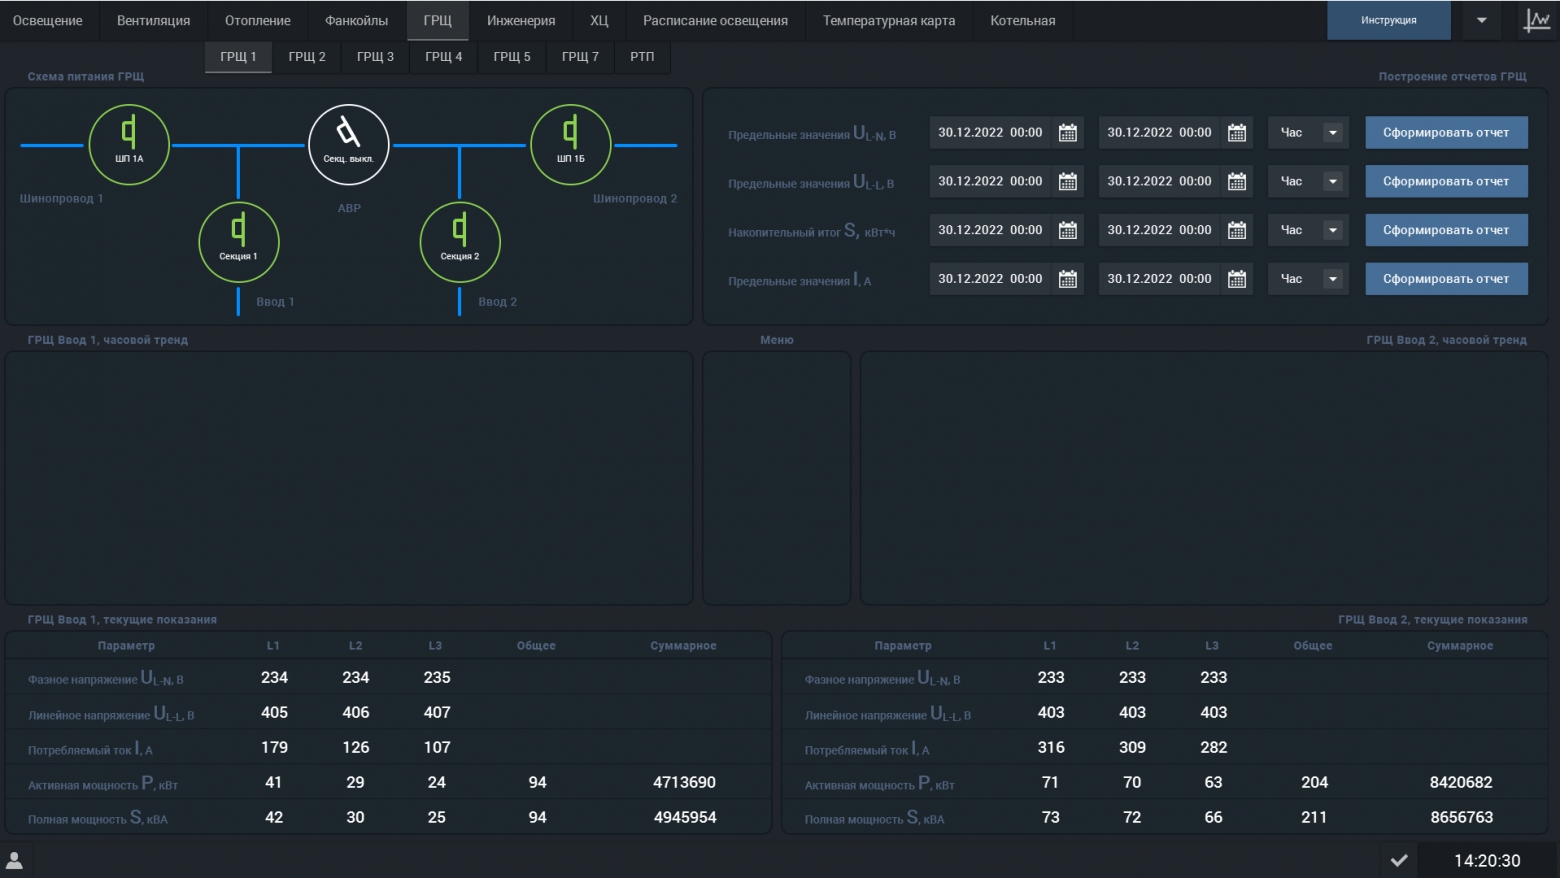Generate report for cumulative S, кВт*ч
This screenshot has height=878, width=1560.
coord(1446,230)
